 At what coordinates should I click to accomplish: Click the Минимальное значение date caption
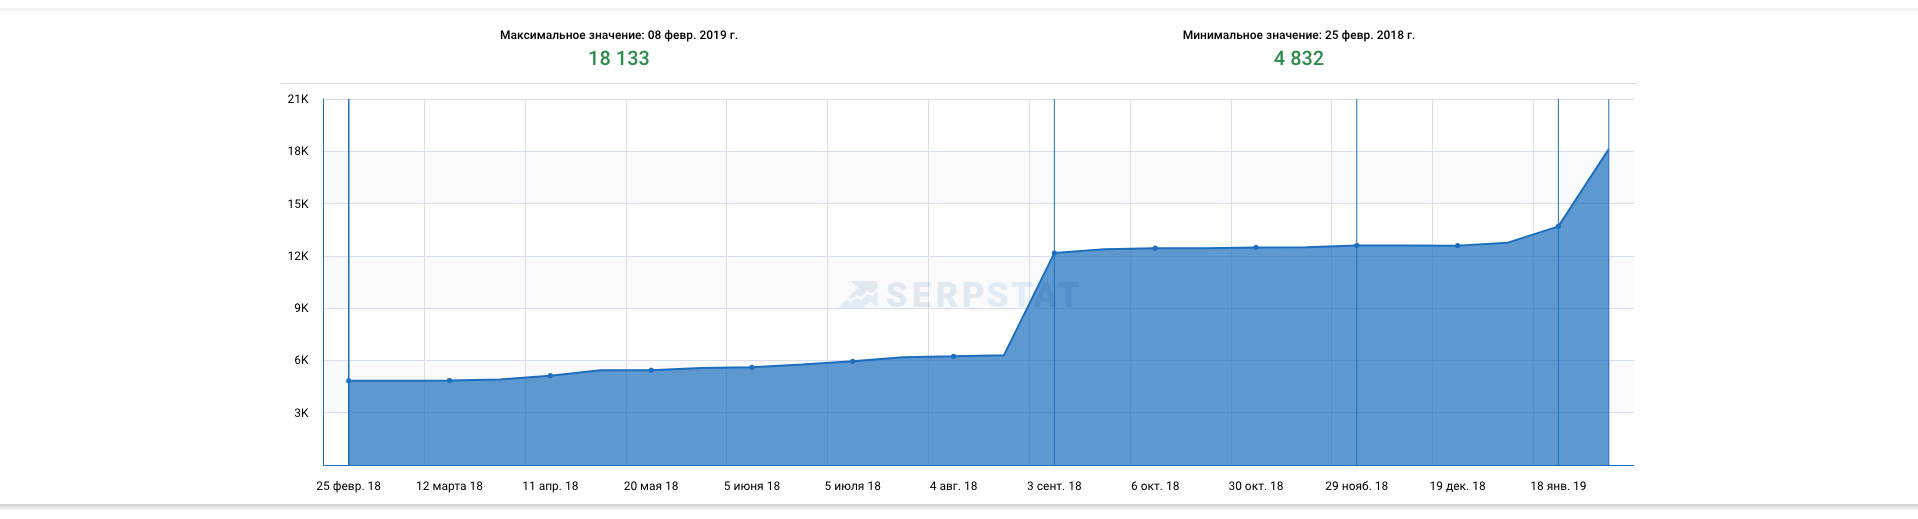point(1298,35)
